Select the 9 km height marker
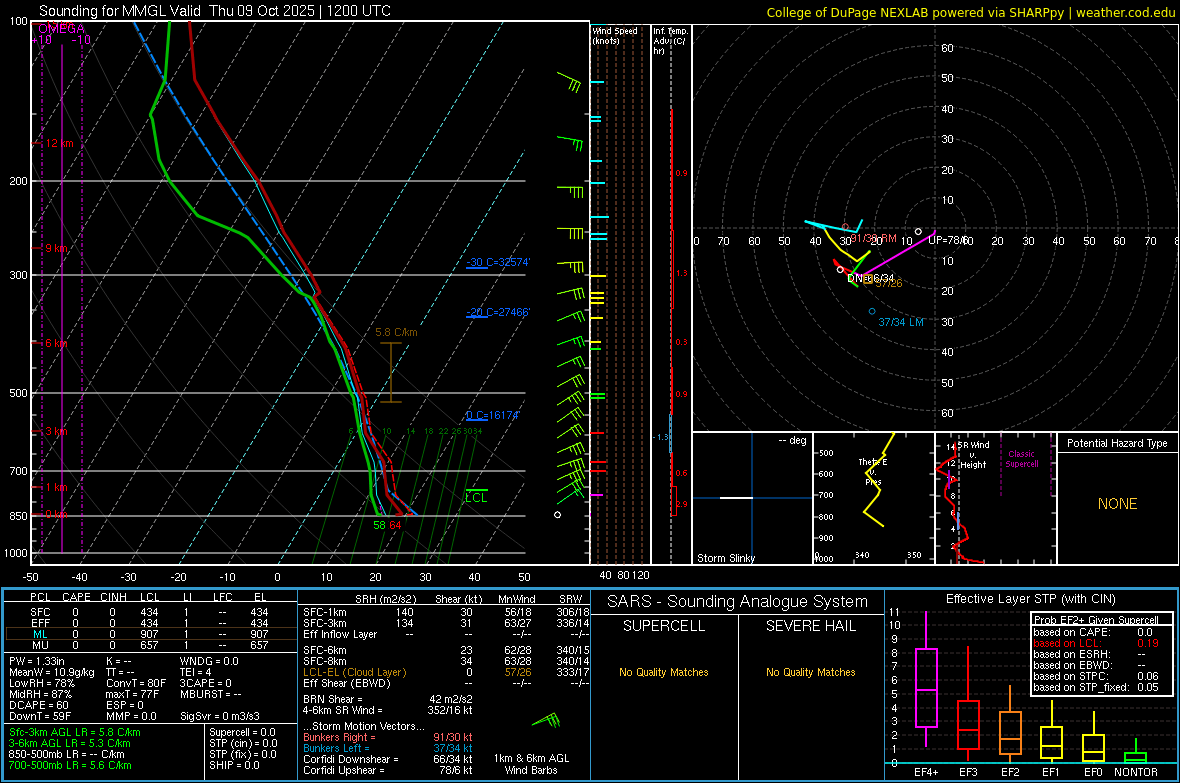Screen dimensions: 1180x783 pos(56,248)
